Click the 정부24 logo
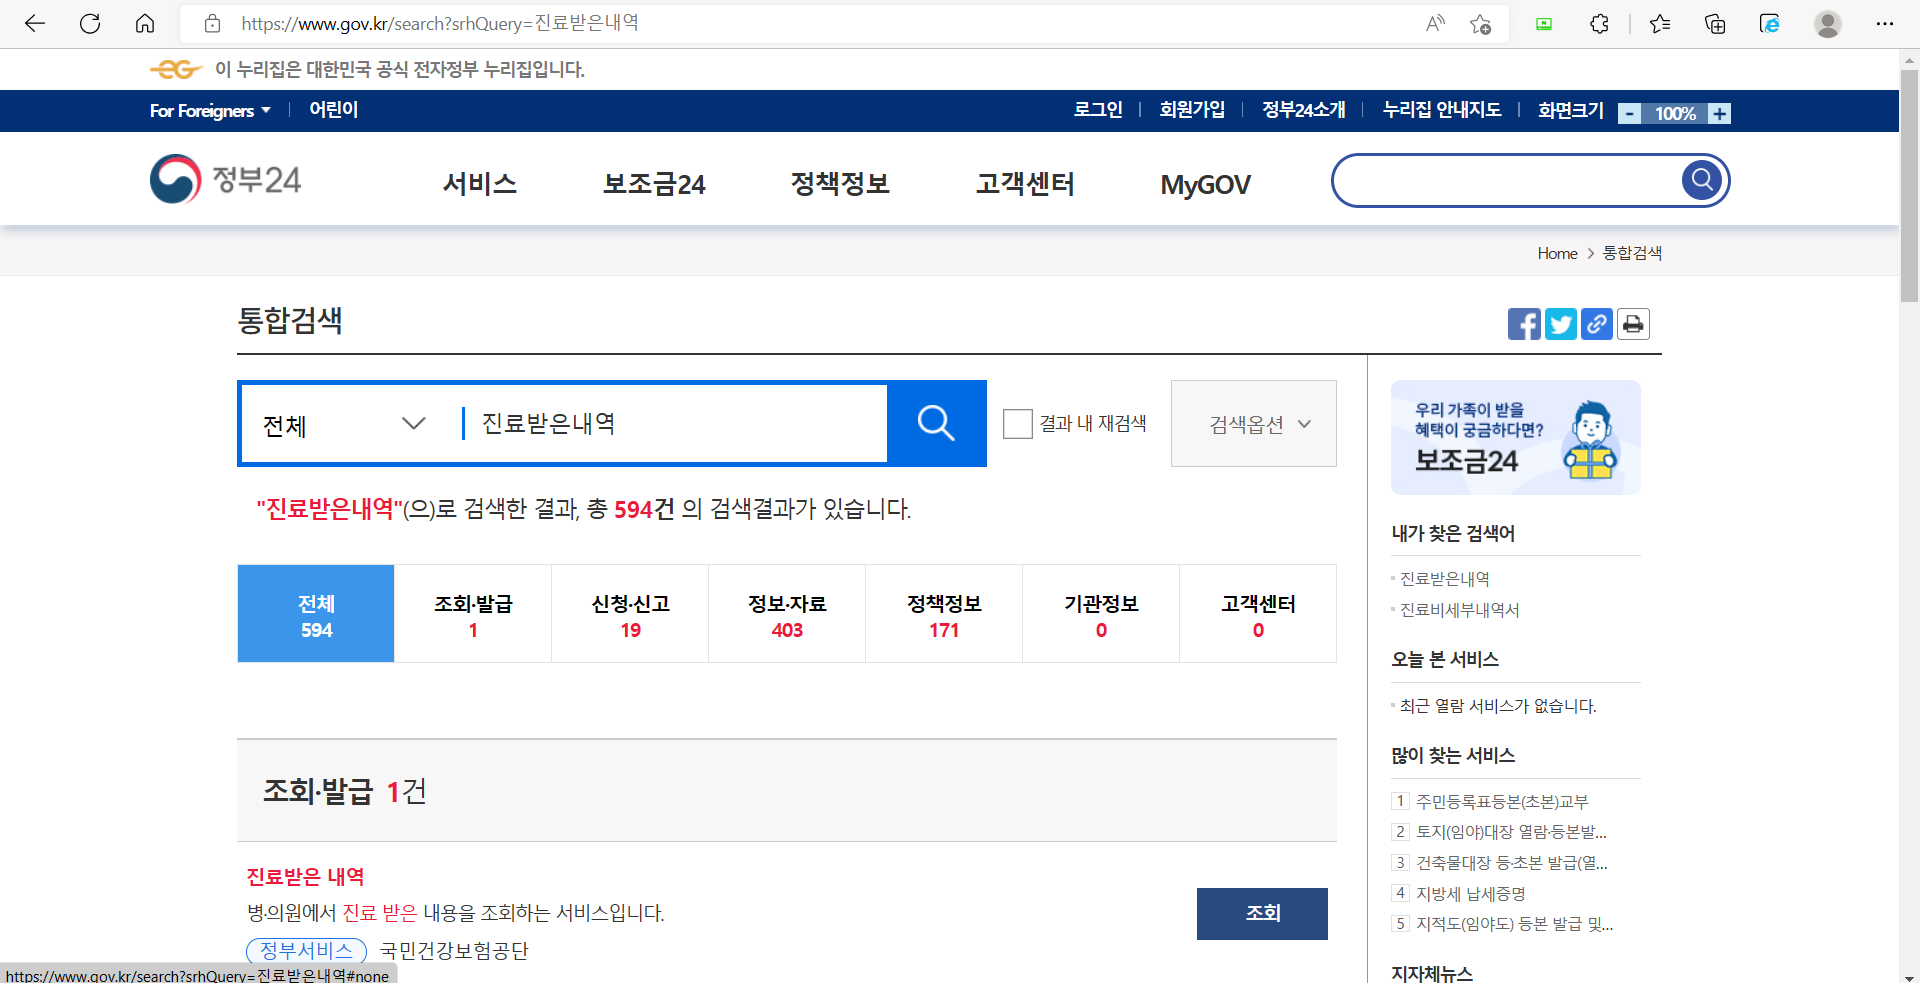This screenshot has width=1920, height=983. 224,179
